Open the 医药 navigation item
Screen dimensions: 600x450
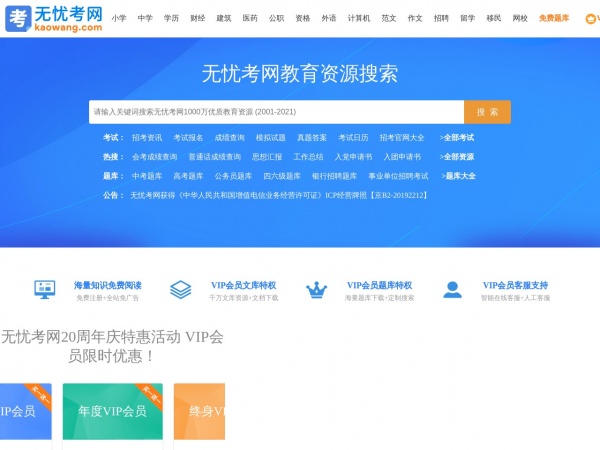click(250, 18)
